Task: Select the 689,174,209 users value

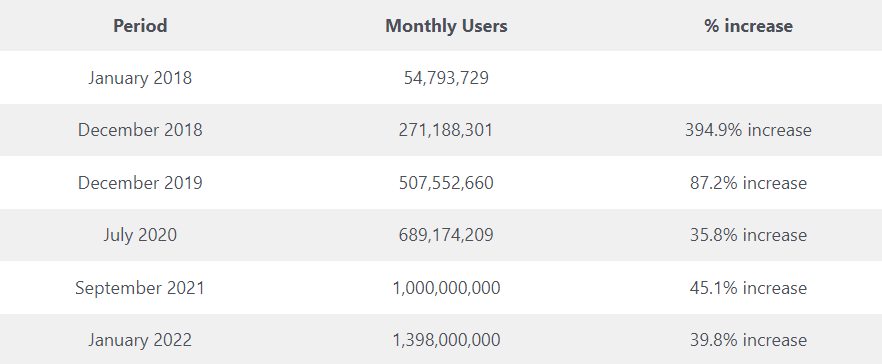Action: click(446, 235)
